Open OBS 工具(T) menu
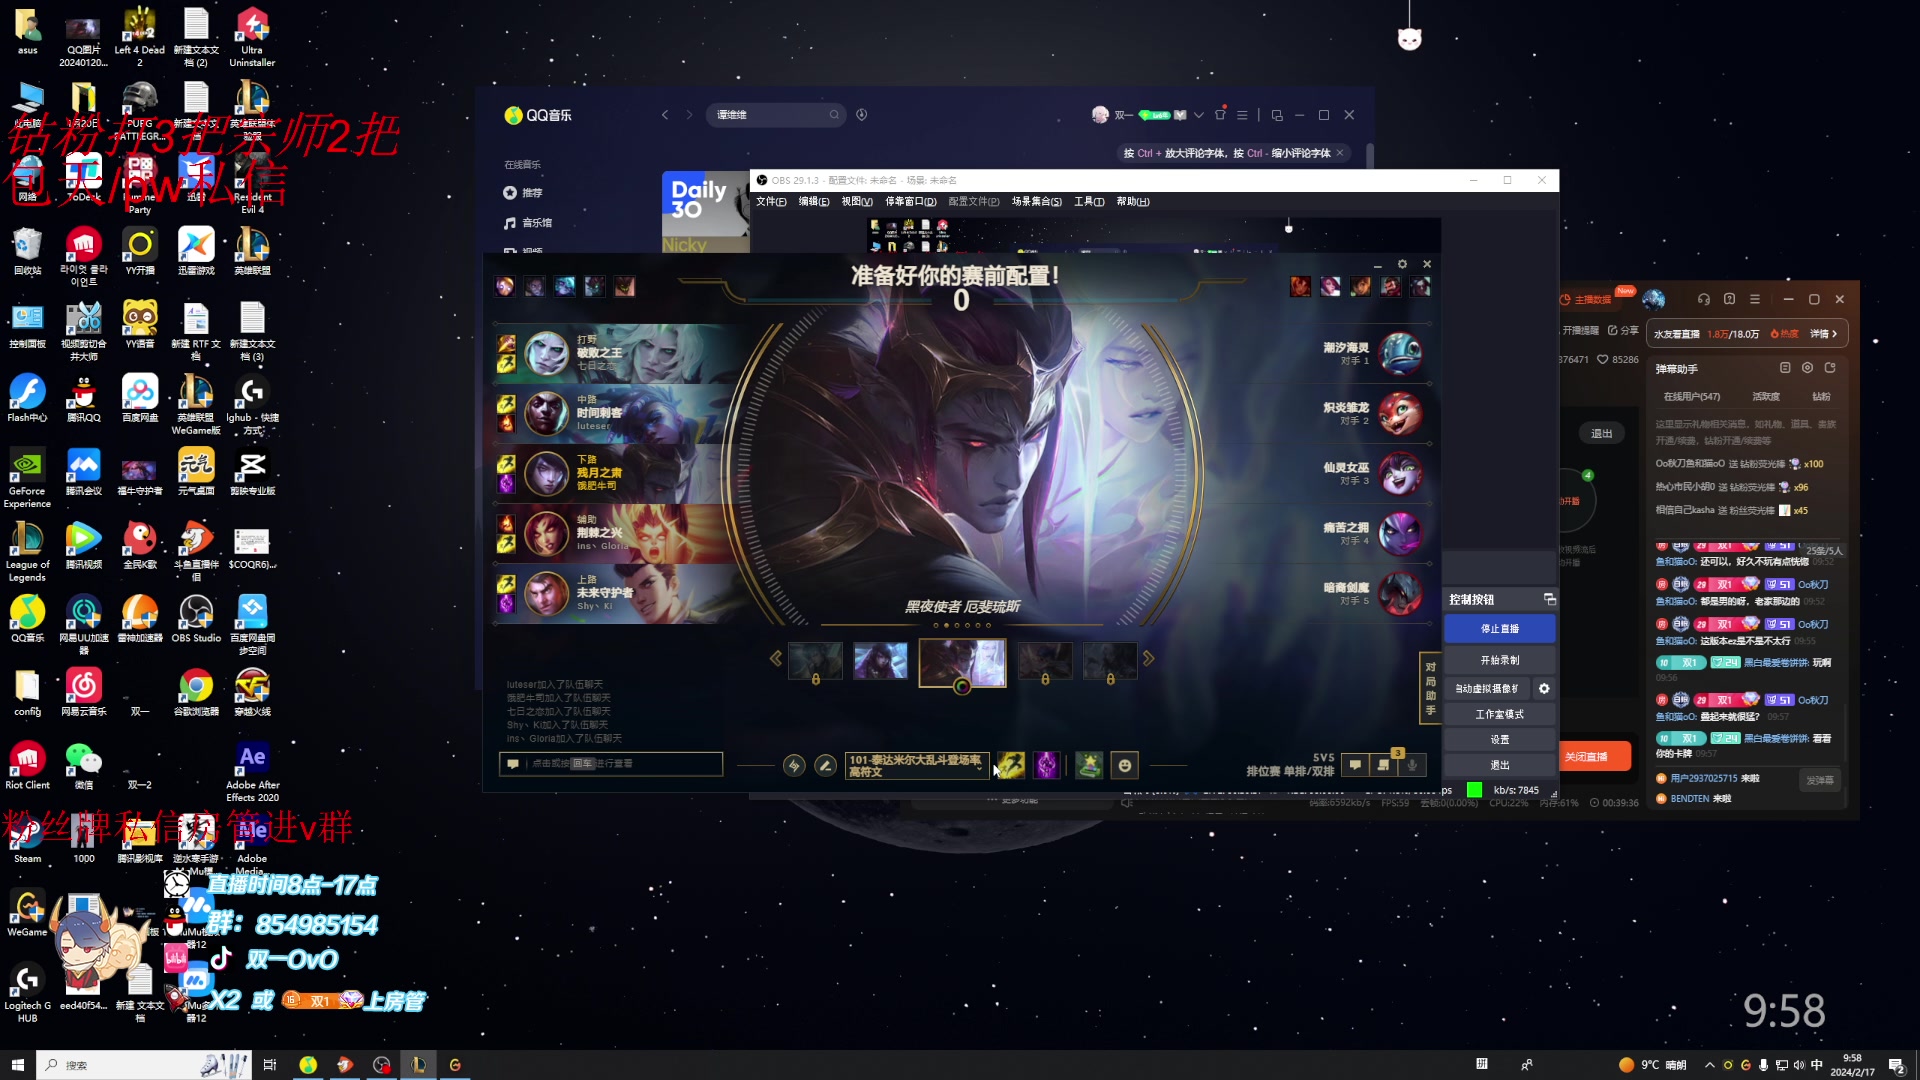This screenshot has width=1920, height=1080. pos(1089,202)
